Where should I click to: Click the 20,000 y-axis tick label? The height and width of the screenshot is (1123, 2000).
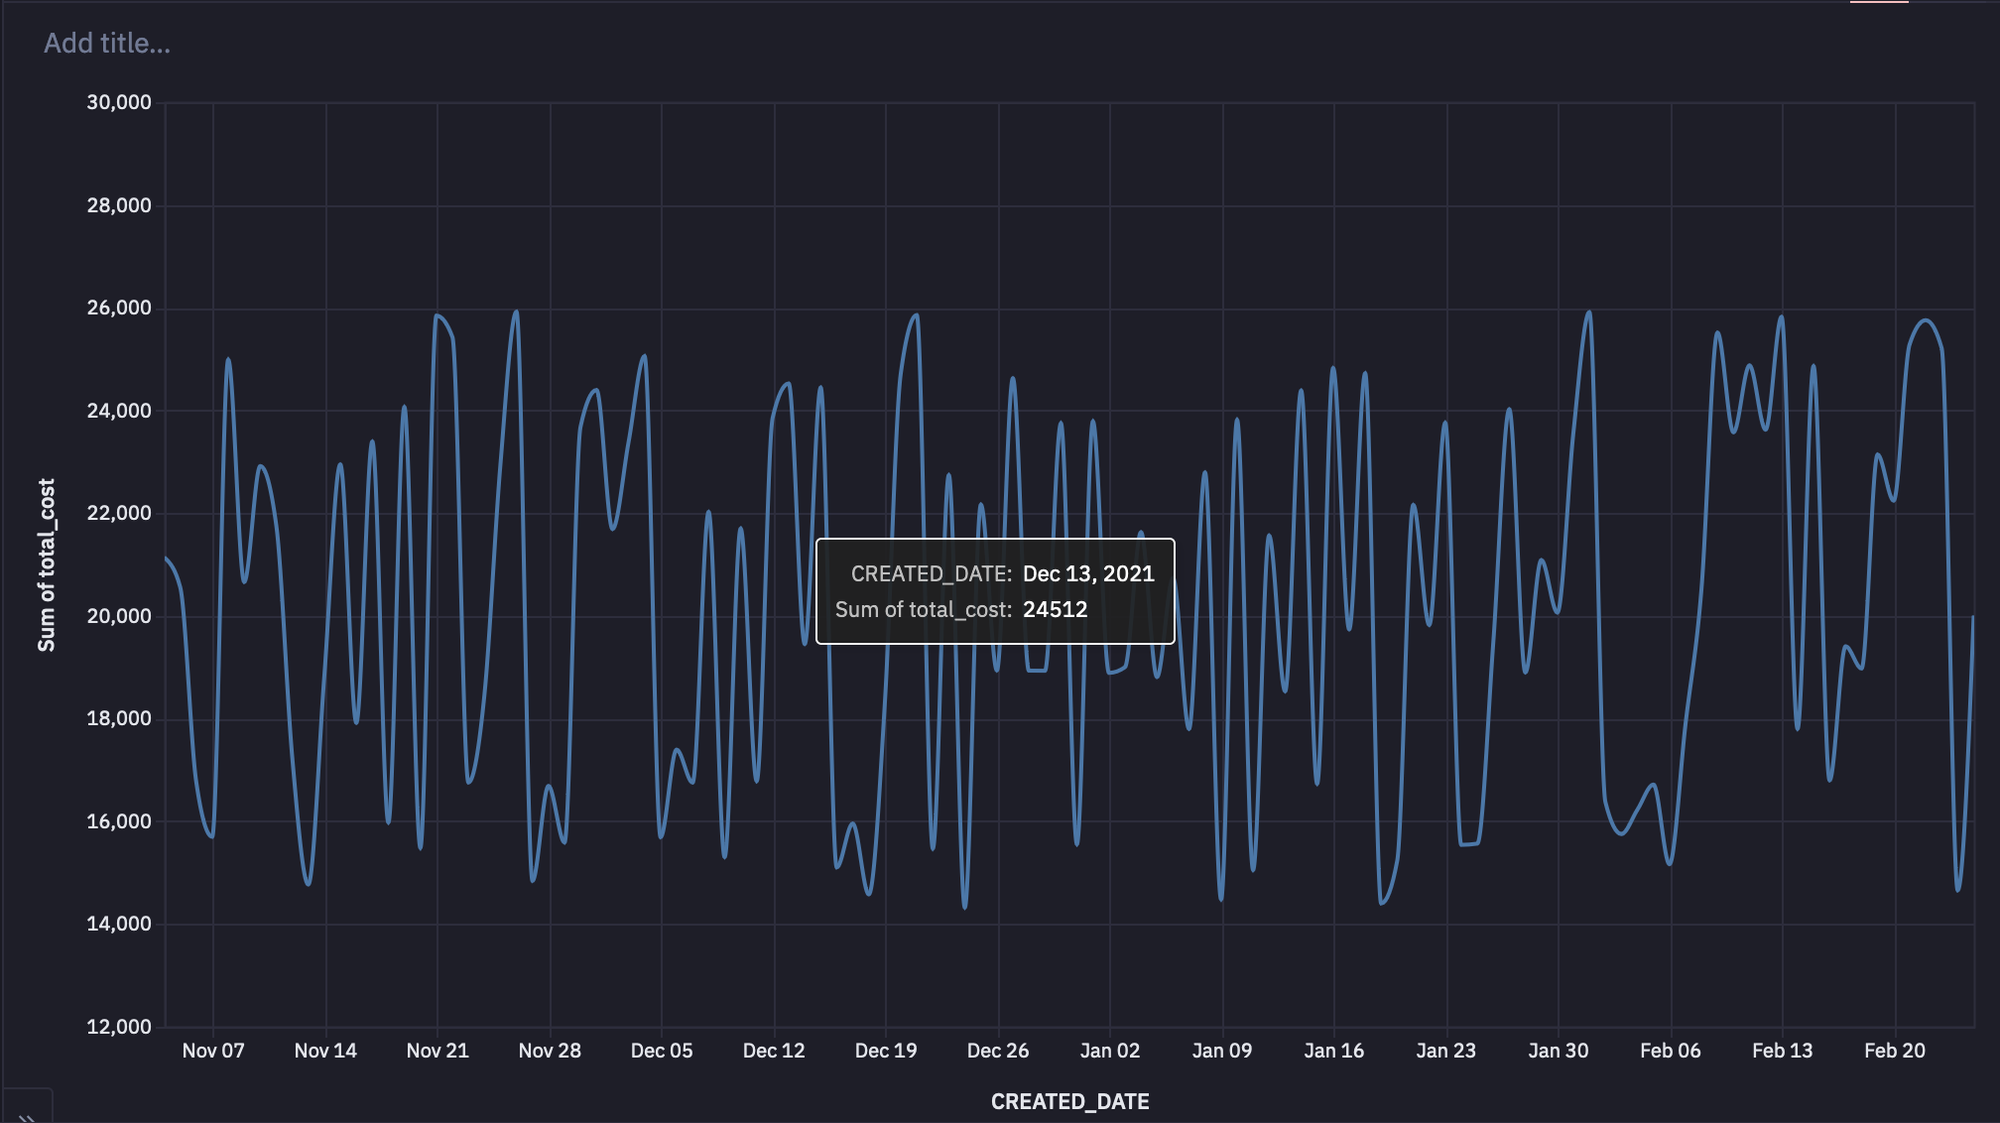pyautogui.click(x=119, y=616)
